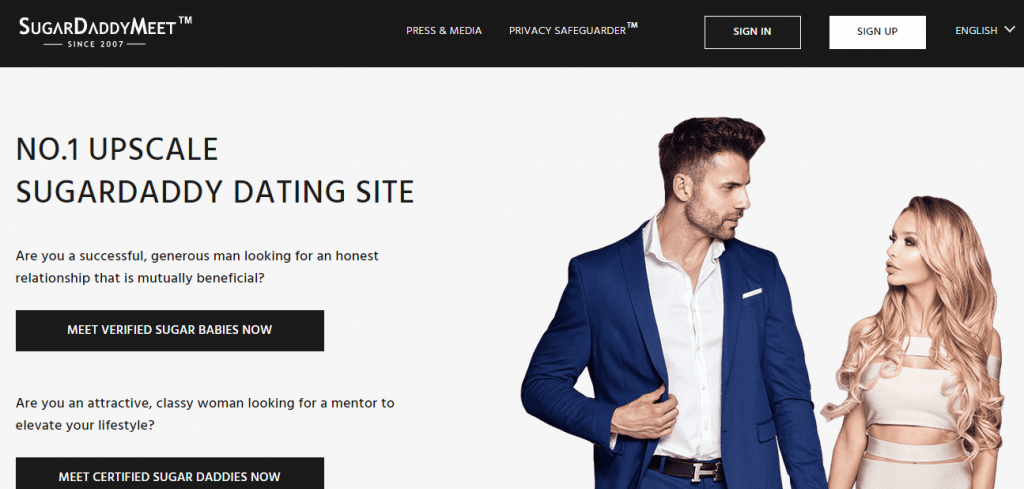Click the No.1 Upscale Sugardaddy heading
This screenshot has height=489, width=1024.
[x=215, y=171]
